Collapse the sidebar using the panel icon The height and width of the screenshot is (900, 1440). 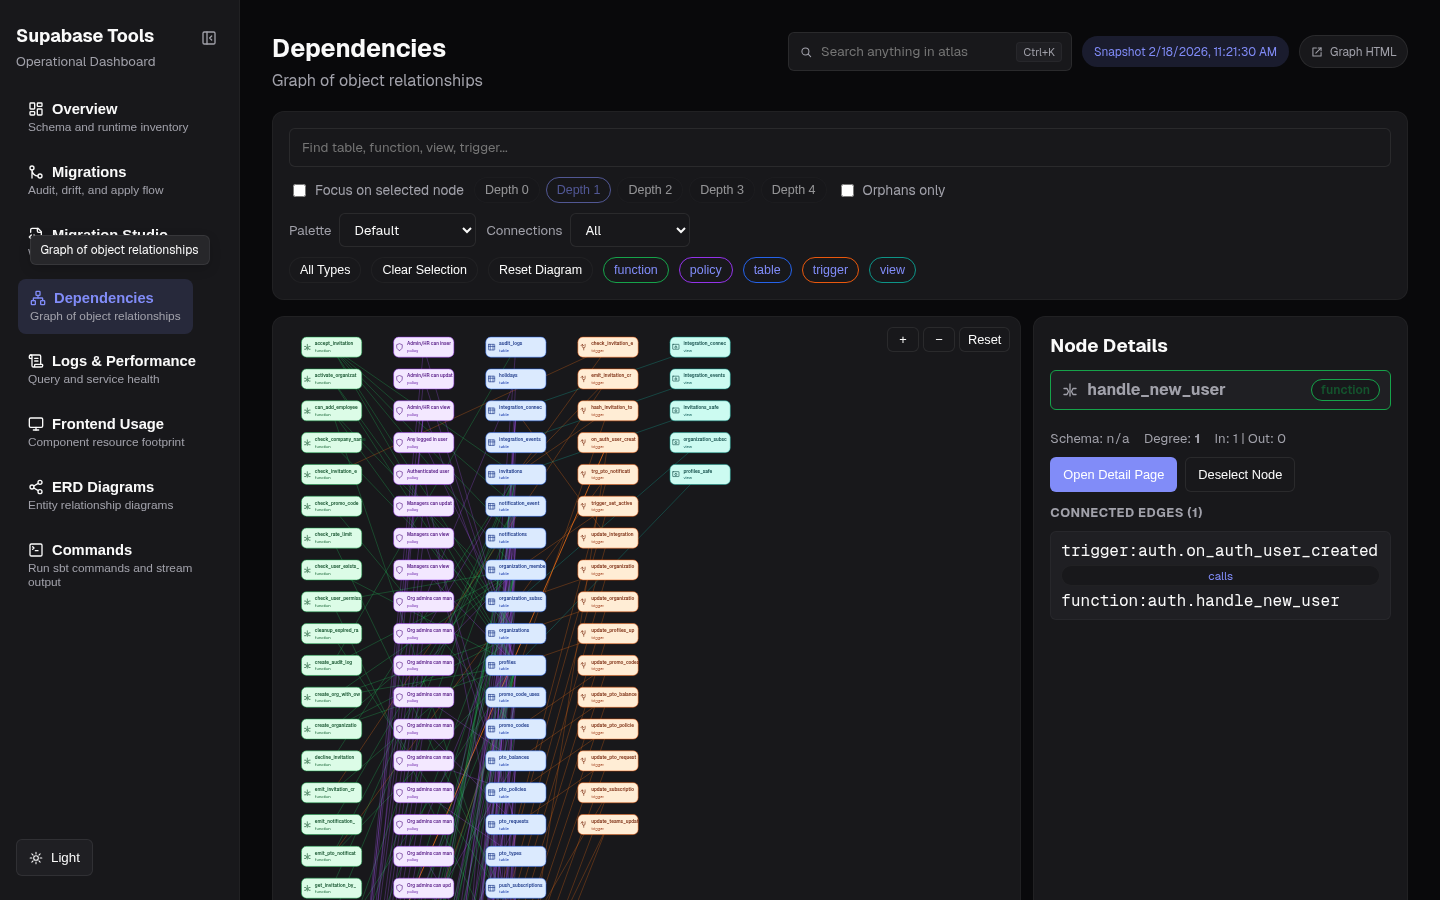pos(209,37)
